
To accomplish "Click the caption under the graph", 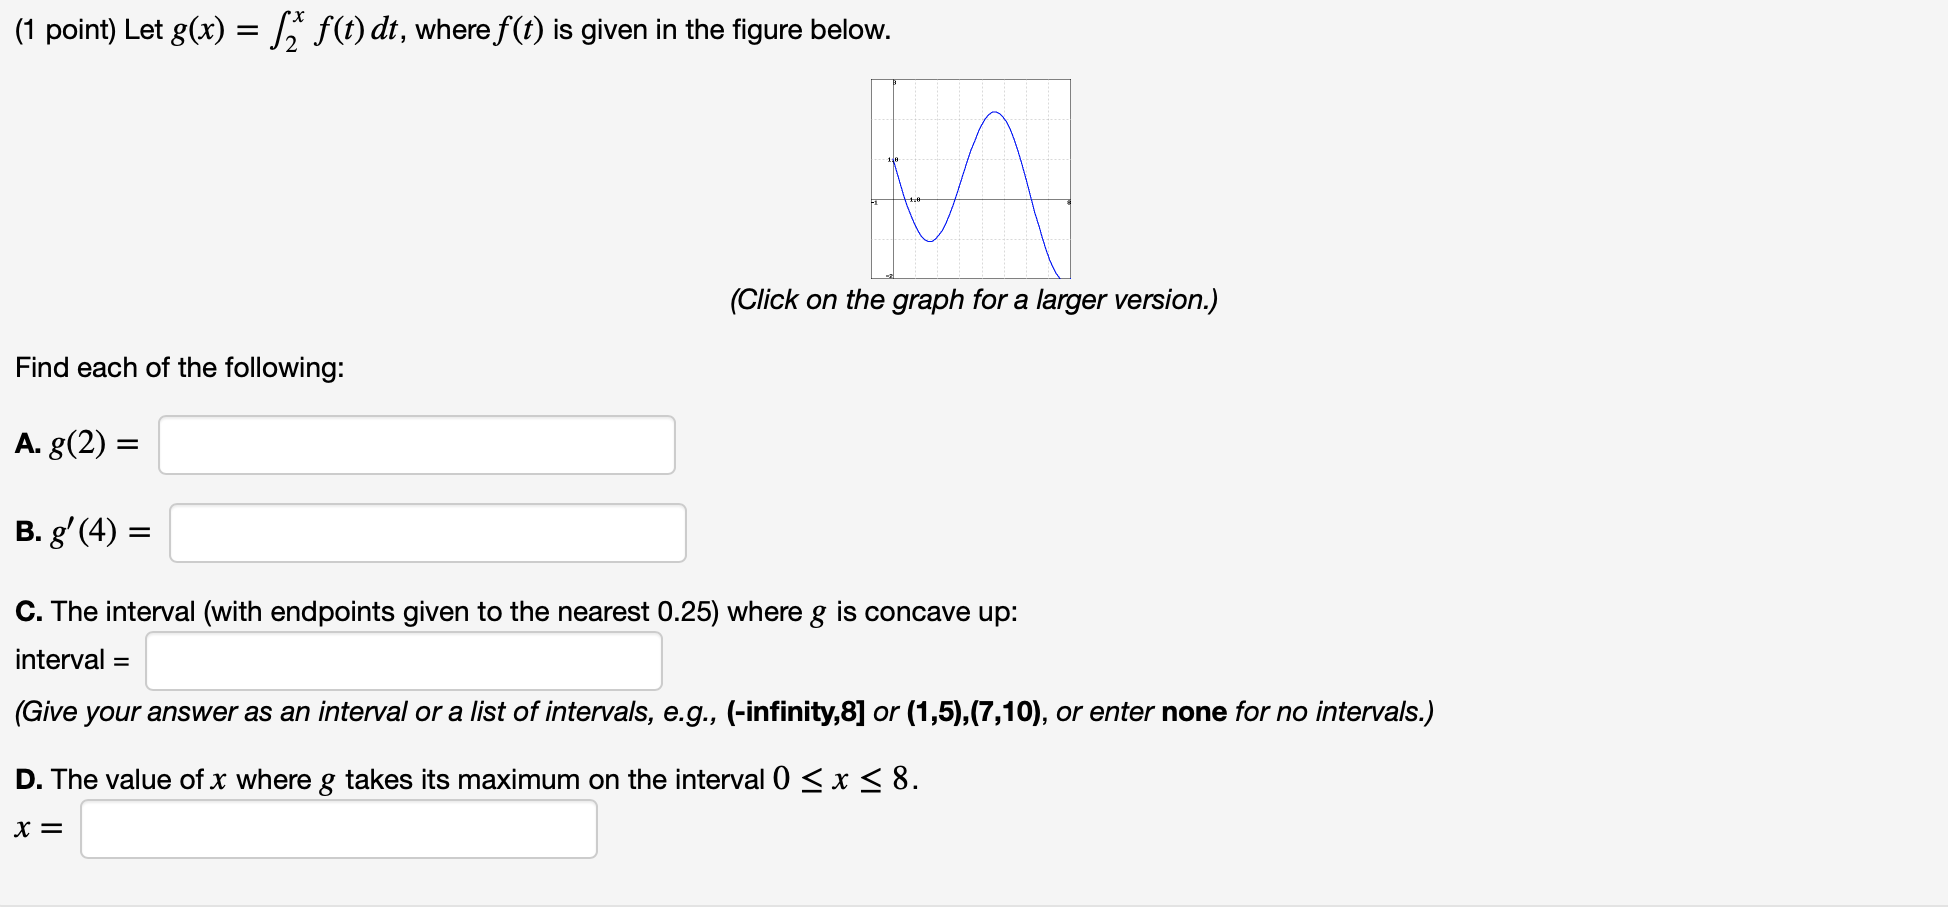I will point(974,299).
